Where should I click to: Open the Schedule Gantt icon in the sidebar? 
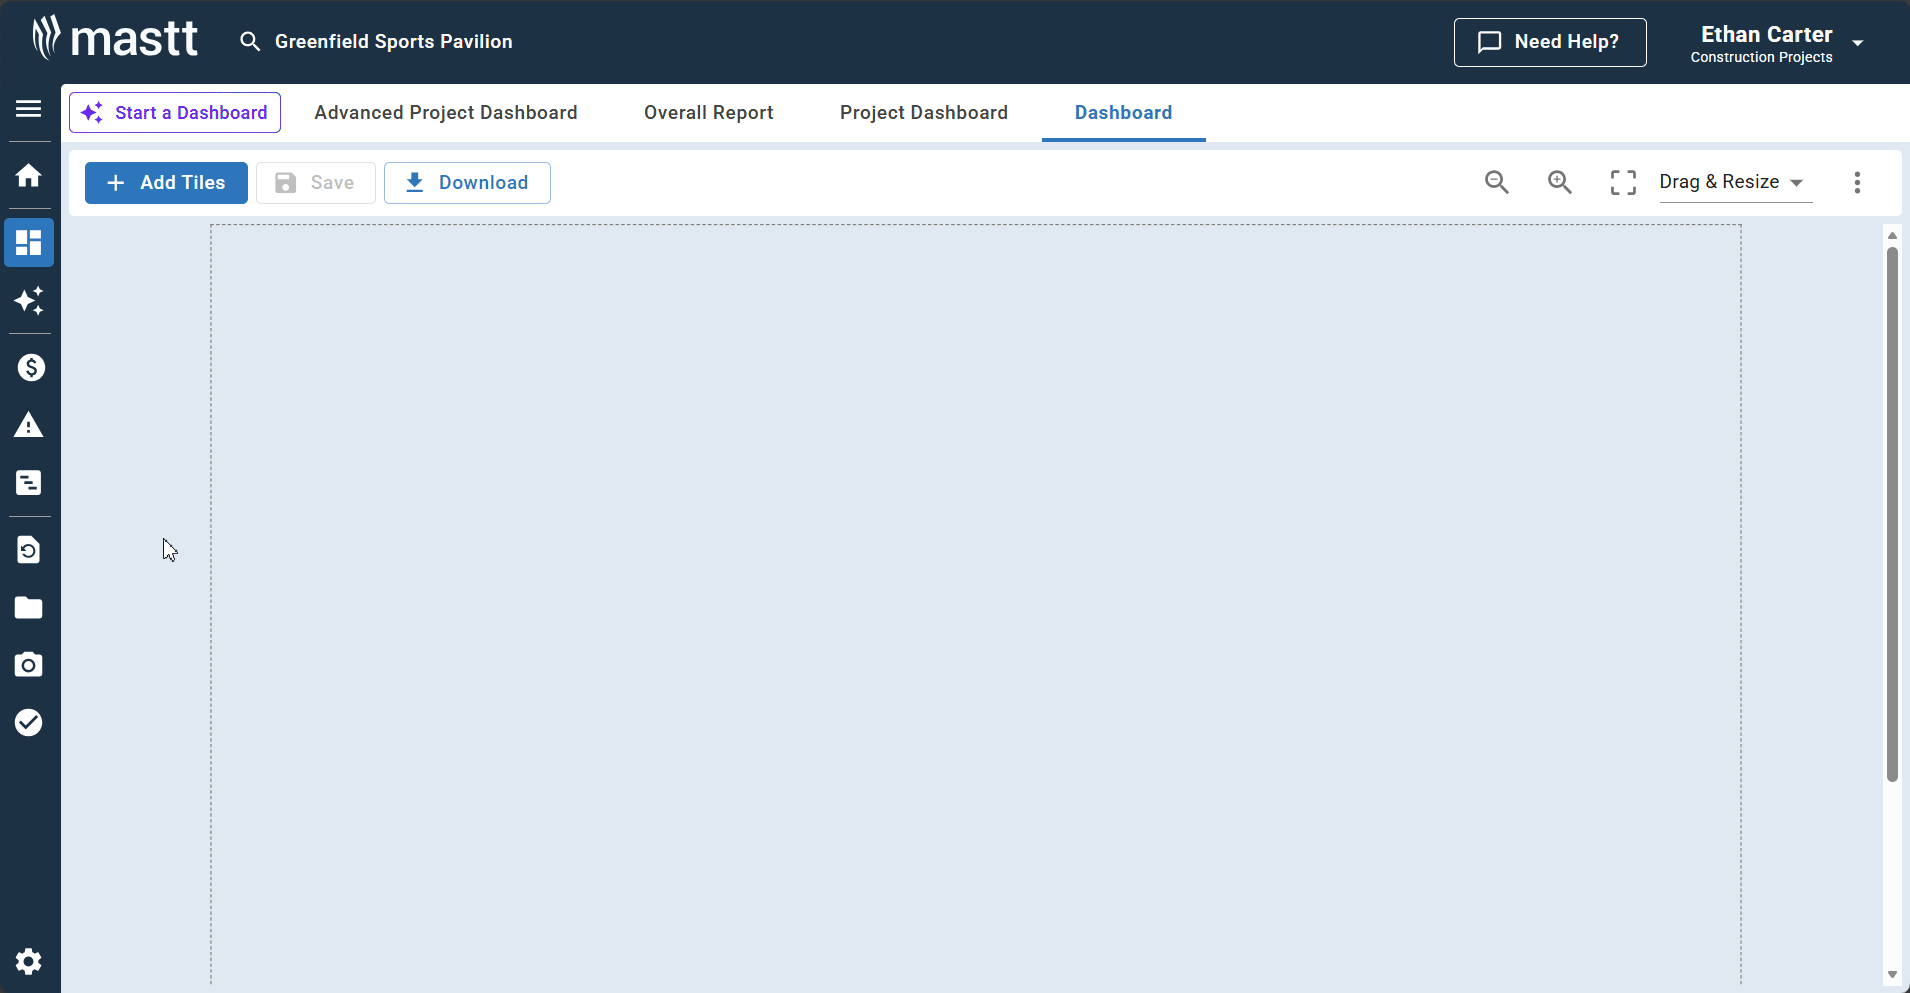point(29,483)
